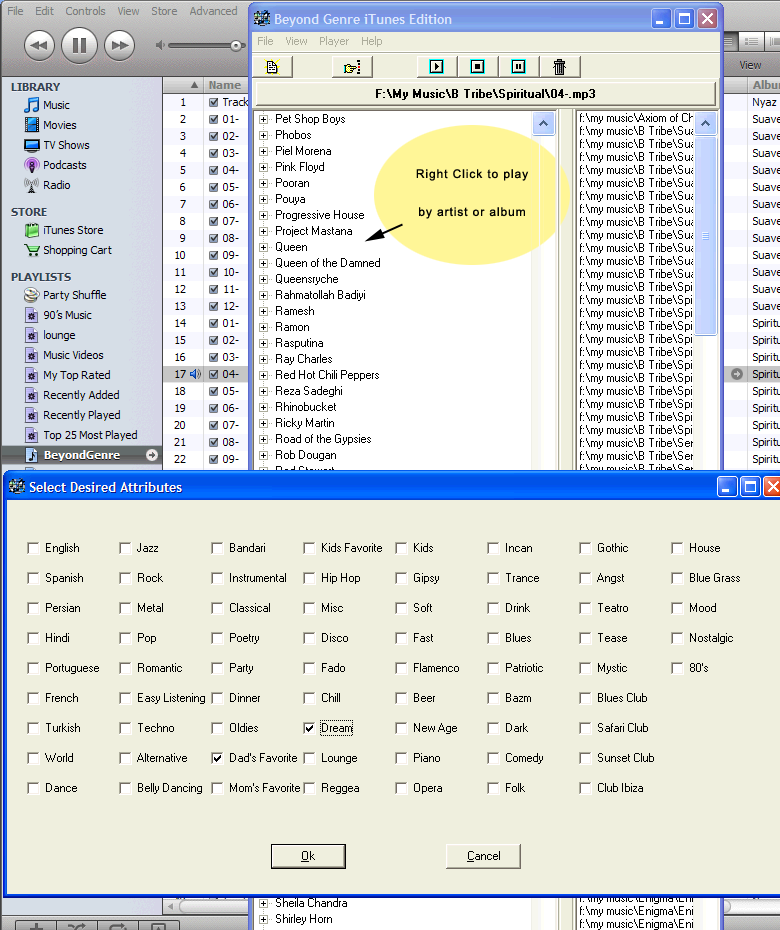Expand the Sheila Chandra node
The image size is (780, 930).
pos(263,903)
